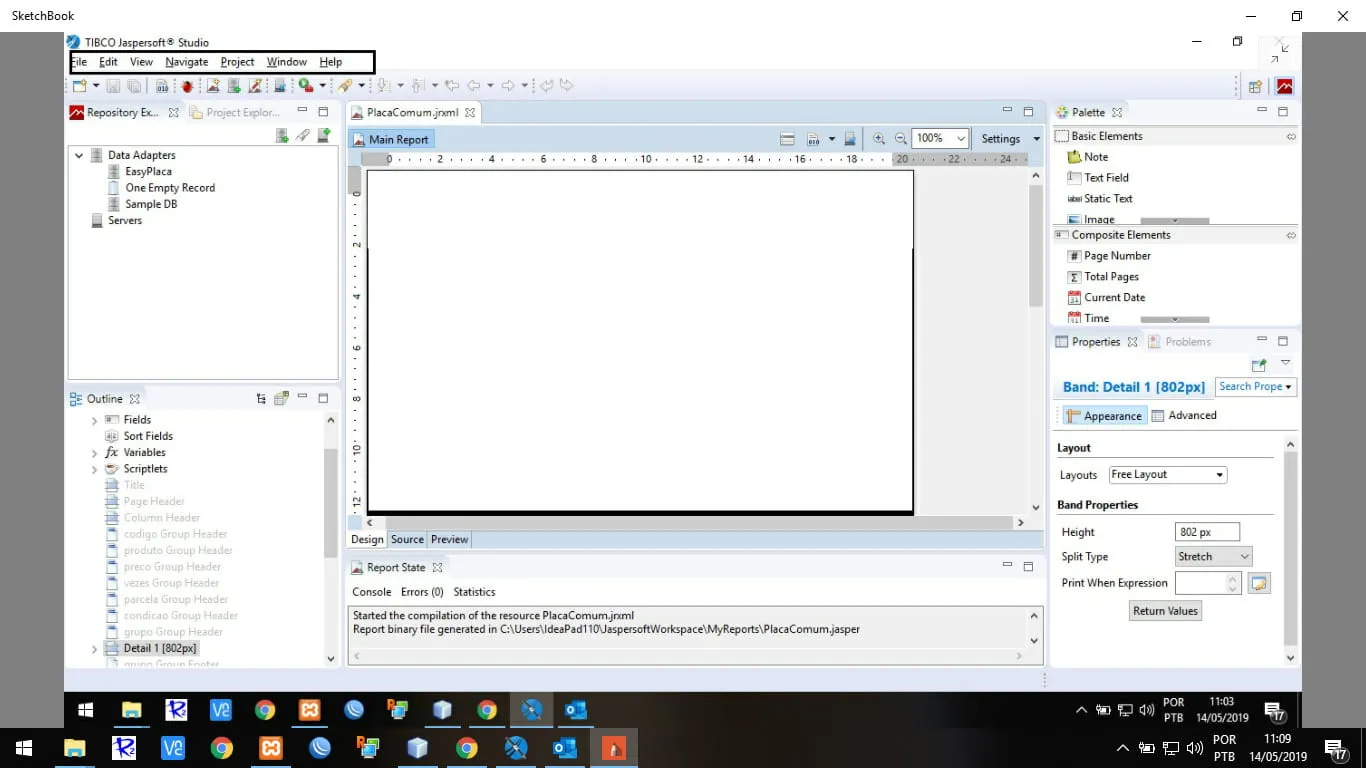Image resolution: width=1366 pixels, height=768 pixels.
Task: Click the zoom in magnifier icon
Action: pyautogui.click(x=879, y=139)
